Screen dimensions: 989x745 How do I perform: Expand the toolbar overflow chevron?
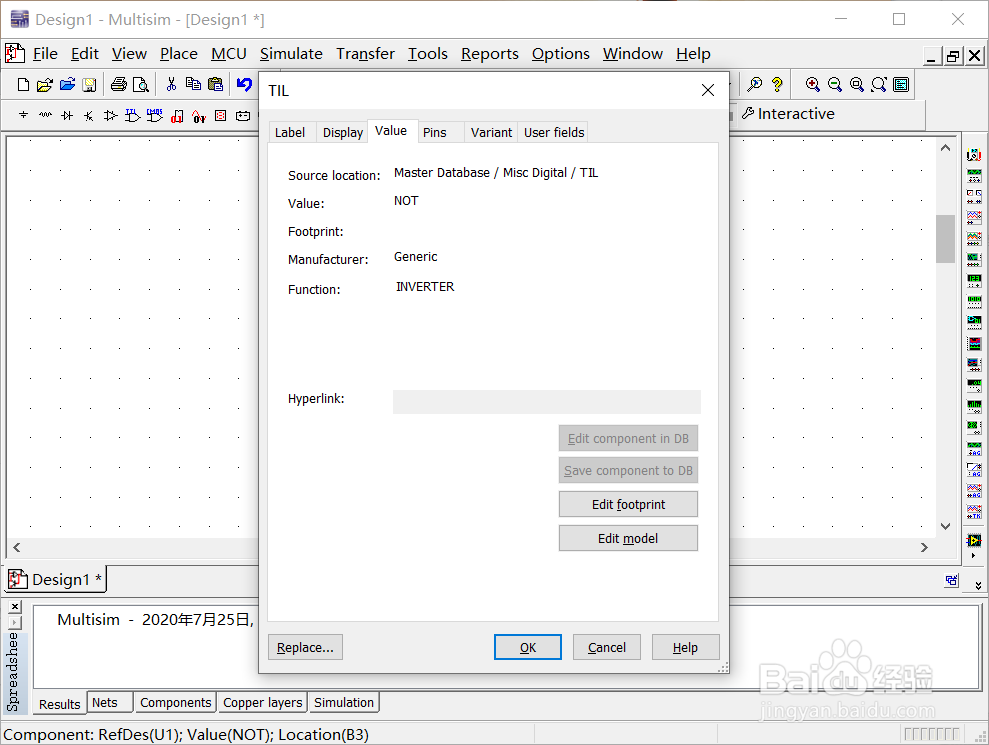978,585
